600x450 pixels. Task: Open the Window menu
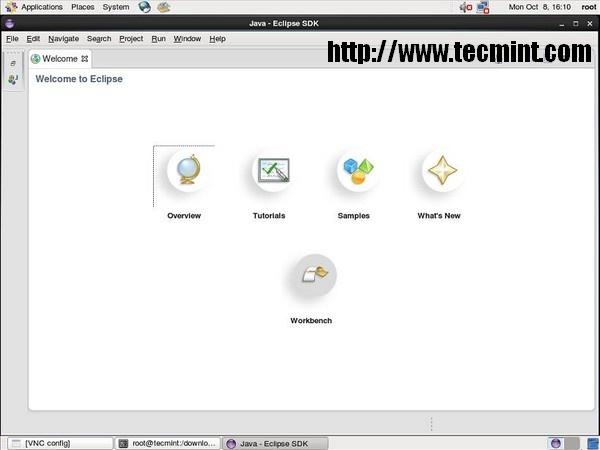187,39
